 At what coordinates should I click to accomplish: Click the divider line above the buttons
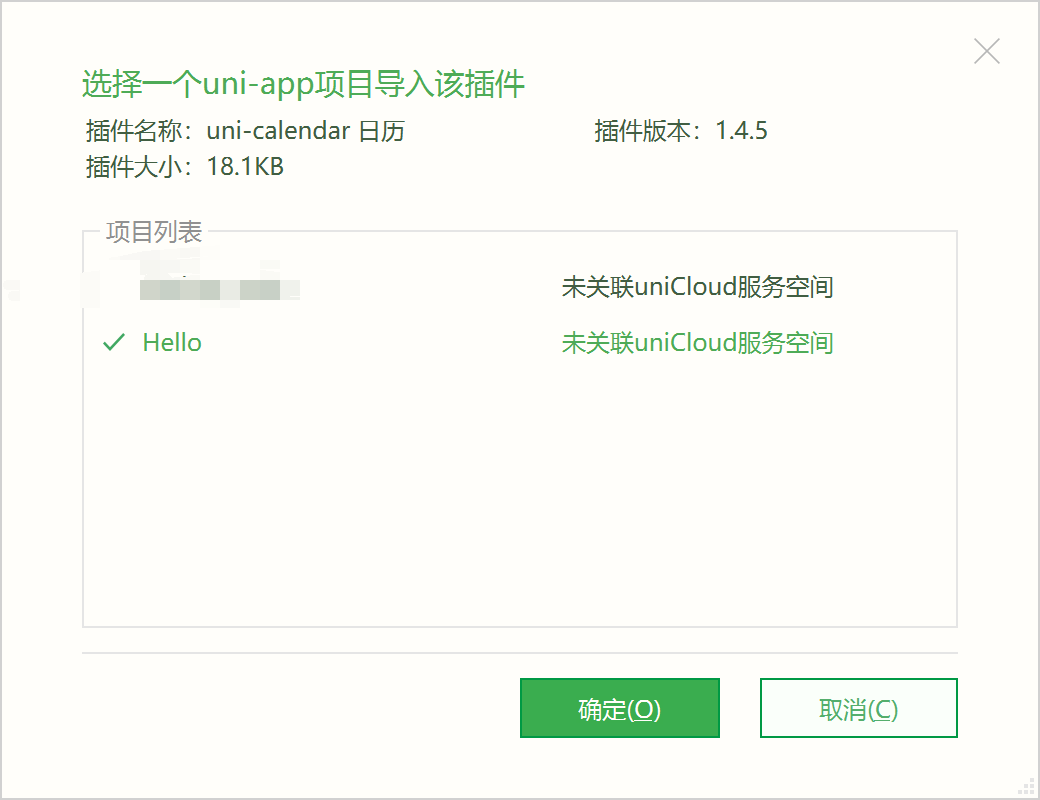click(519, 654)
